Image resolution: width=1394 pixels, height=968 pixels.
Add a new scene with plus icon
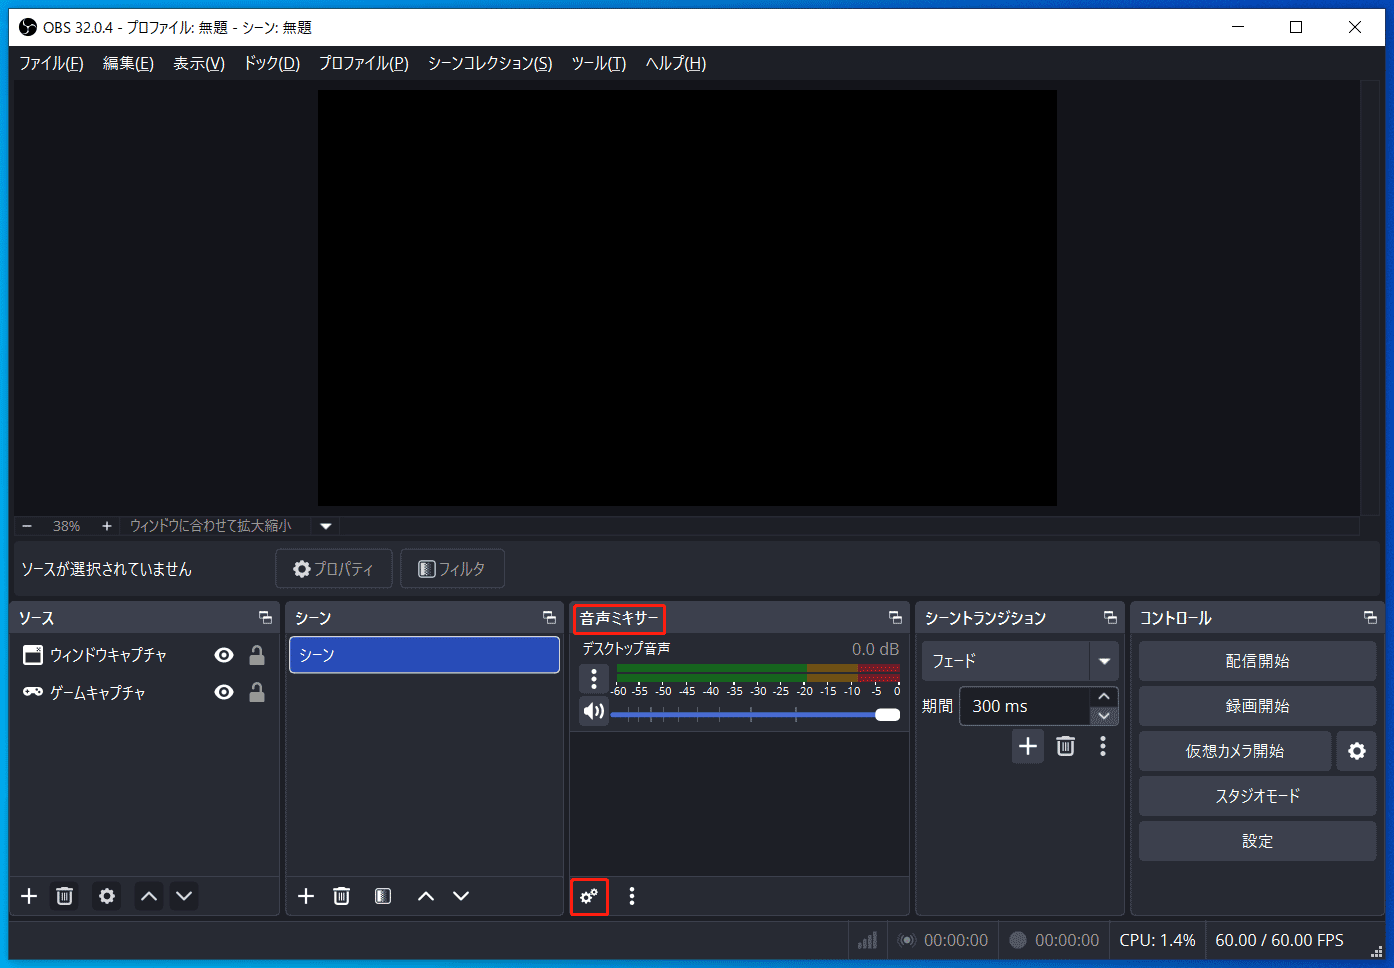(x=306, y=896)
